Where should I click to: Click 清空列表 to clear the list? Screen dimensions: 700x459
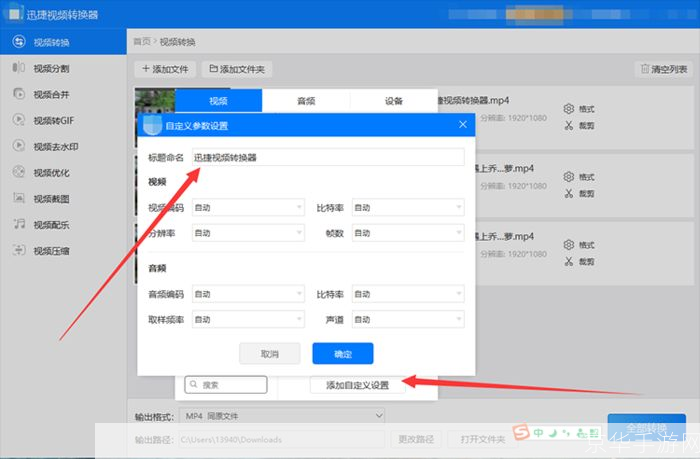pyautogui.click(x=664, y=69)
